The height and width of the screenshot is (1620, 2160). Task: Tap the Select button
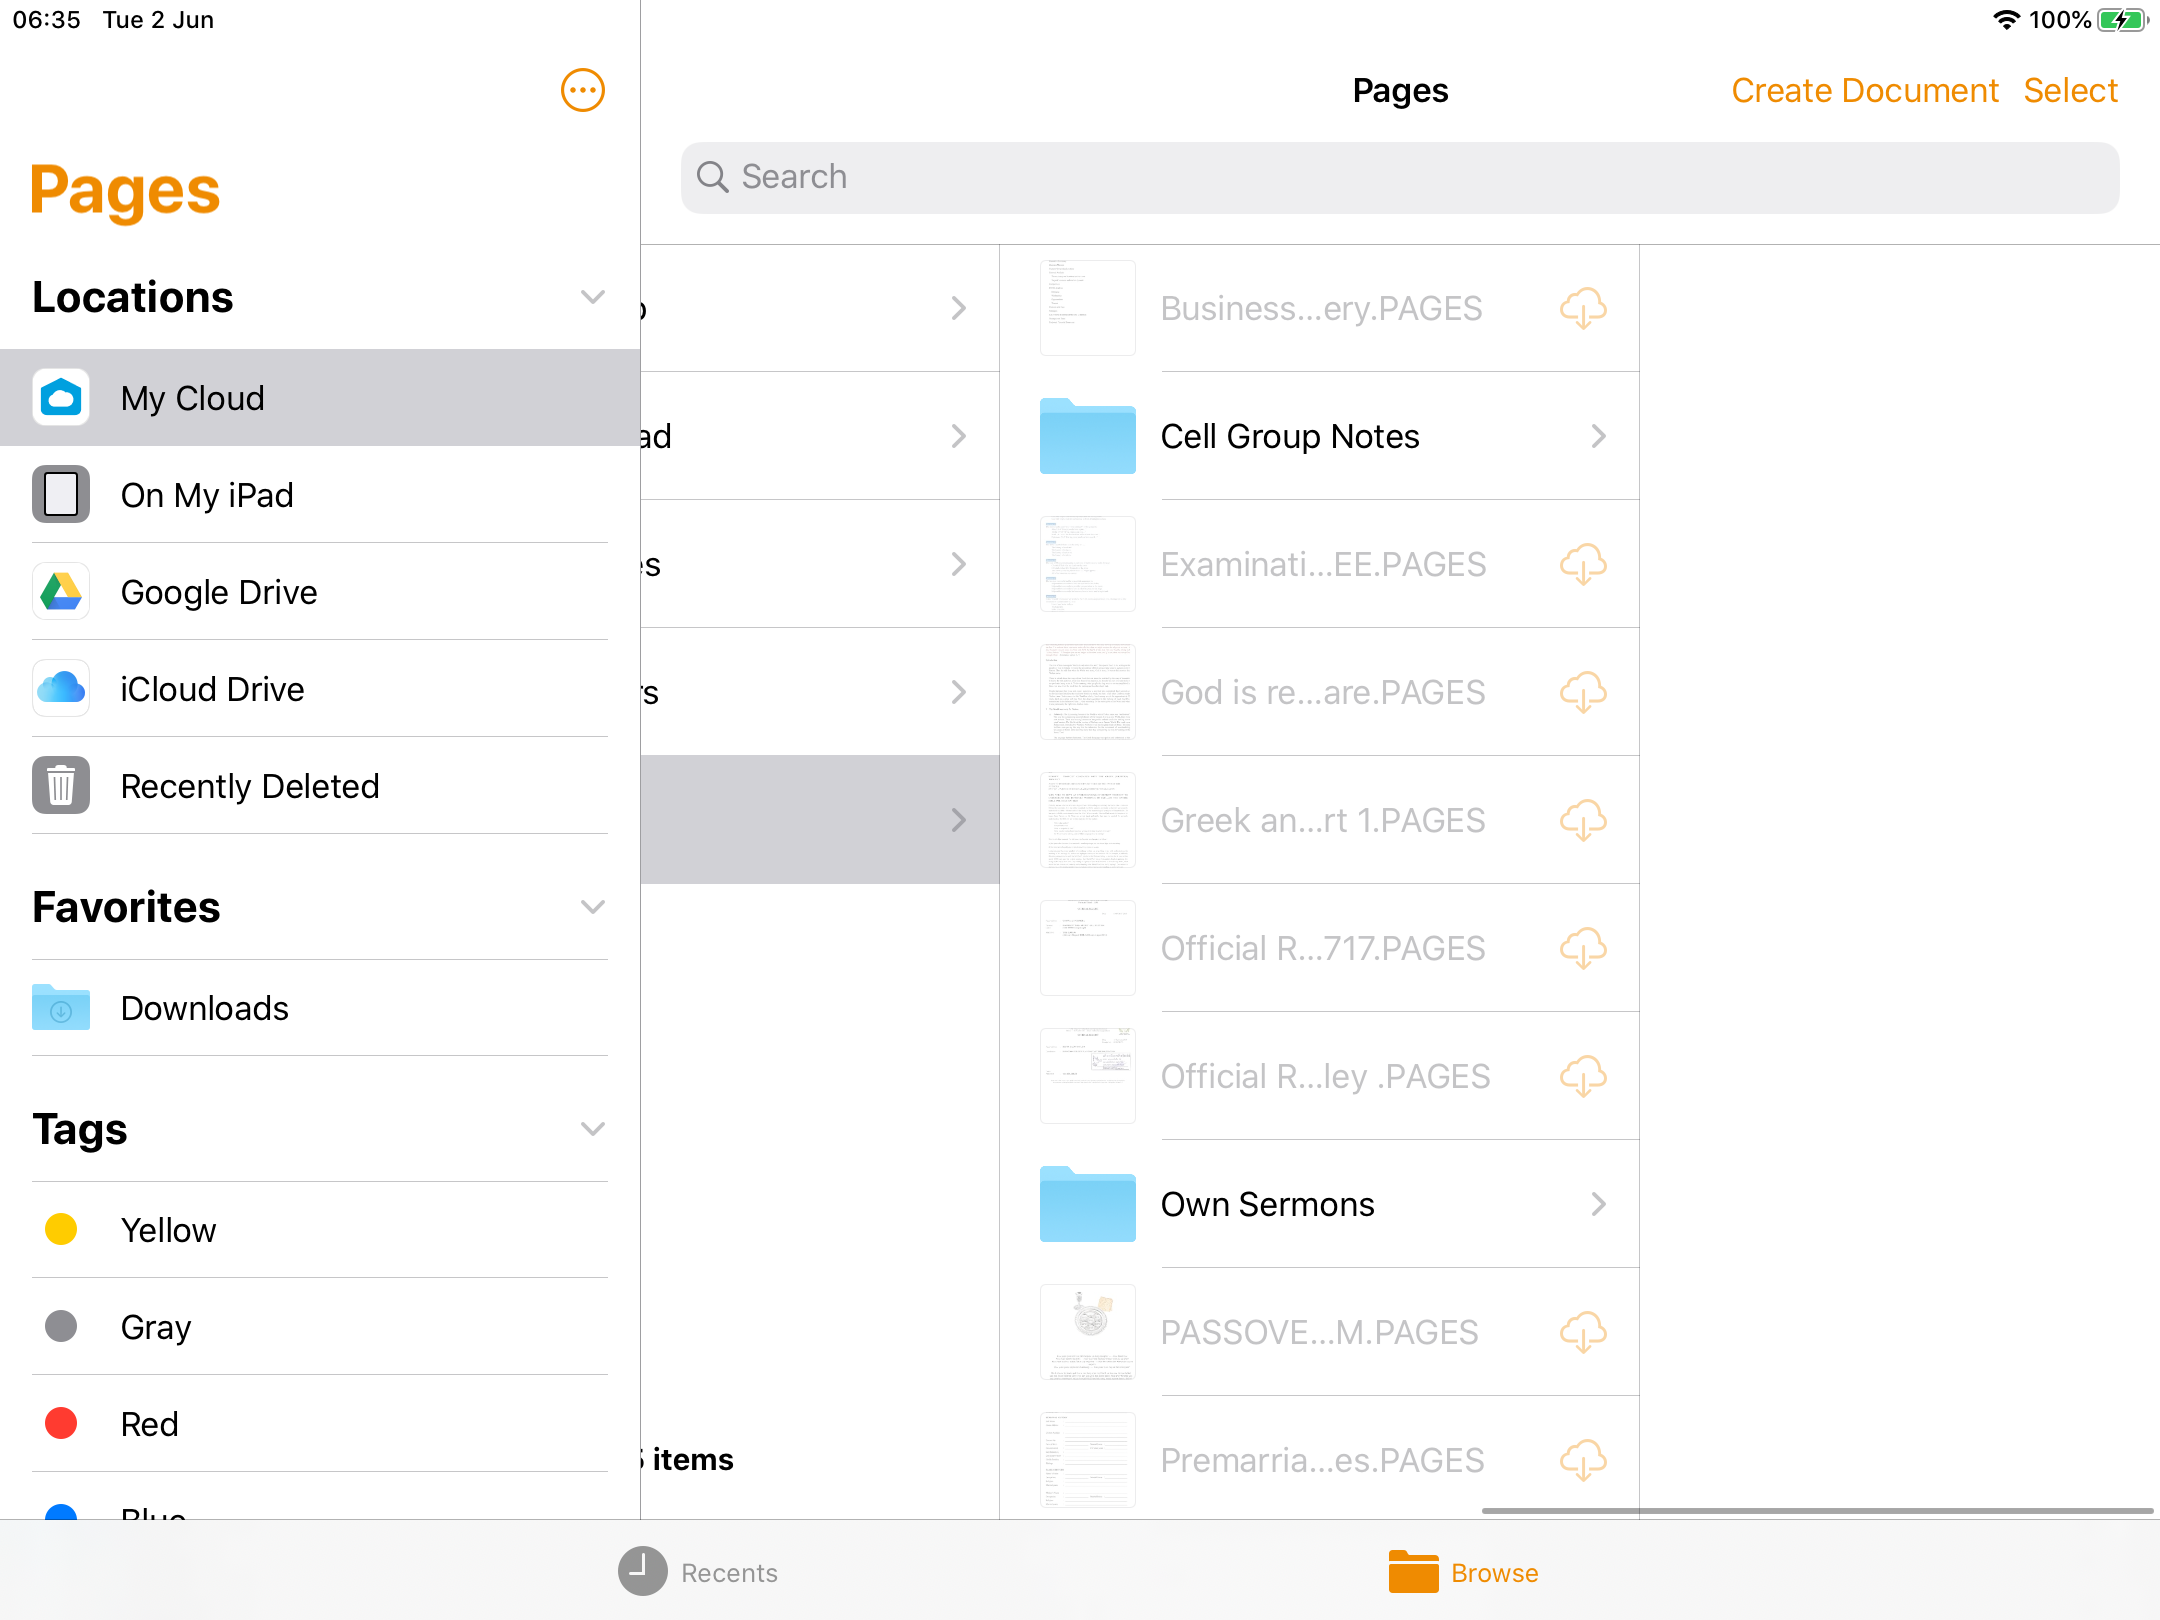click(2070, 91)
